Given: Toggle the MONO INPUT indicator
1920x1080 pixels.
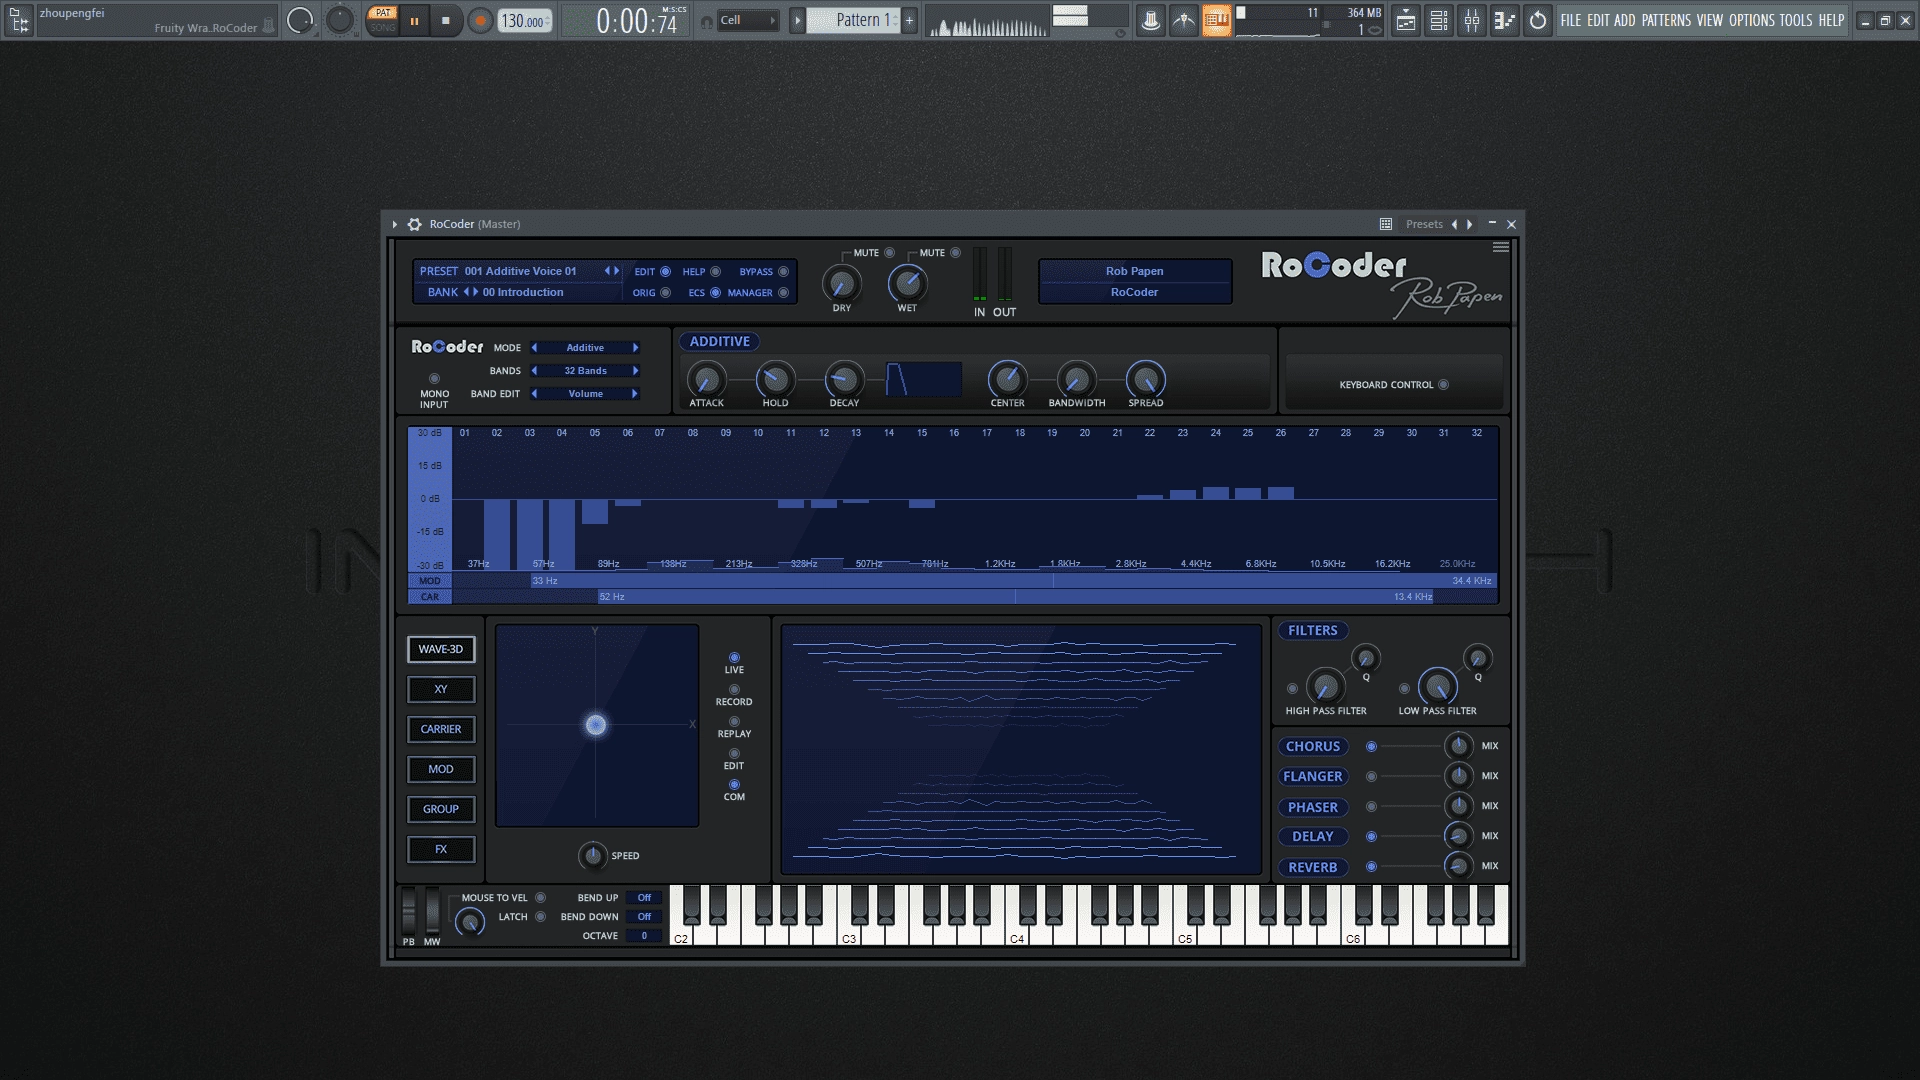Looking at the screenshot, I should click(434, 379).
